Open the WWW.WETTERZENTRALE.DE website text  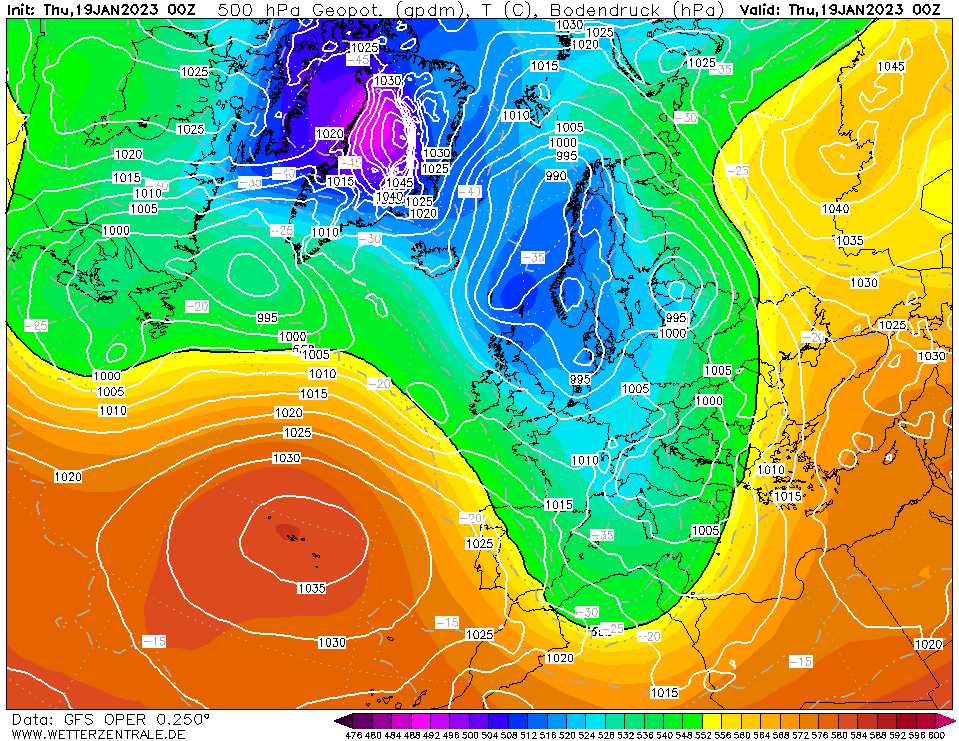(x=98, y=734)
